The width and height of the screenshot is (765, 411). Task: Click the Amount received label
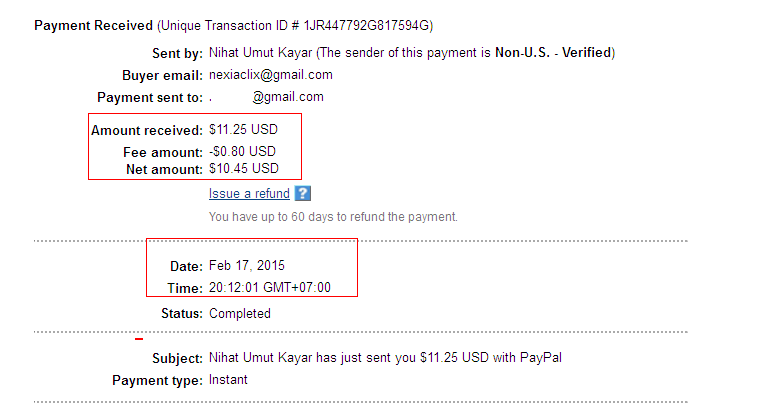point(146,131)
